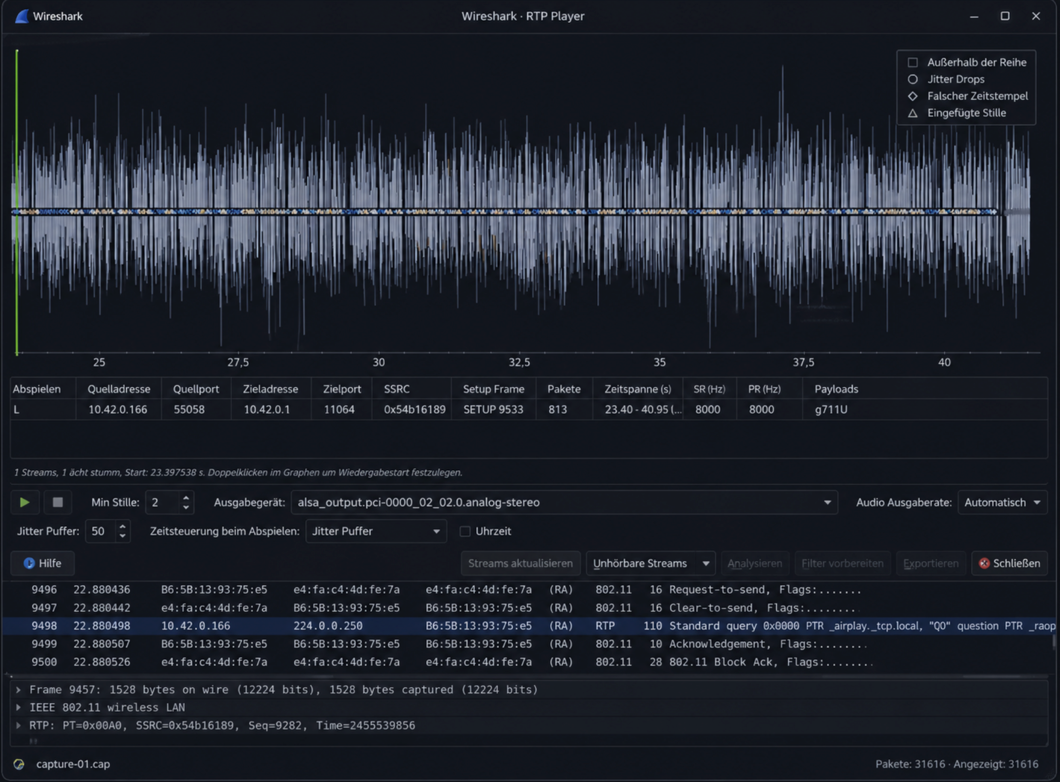Close the window with the X icon
Image resolution: width=1060 pixels, height=782 pixels.
click(x=1036, y=16)
